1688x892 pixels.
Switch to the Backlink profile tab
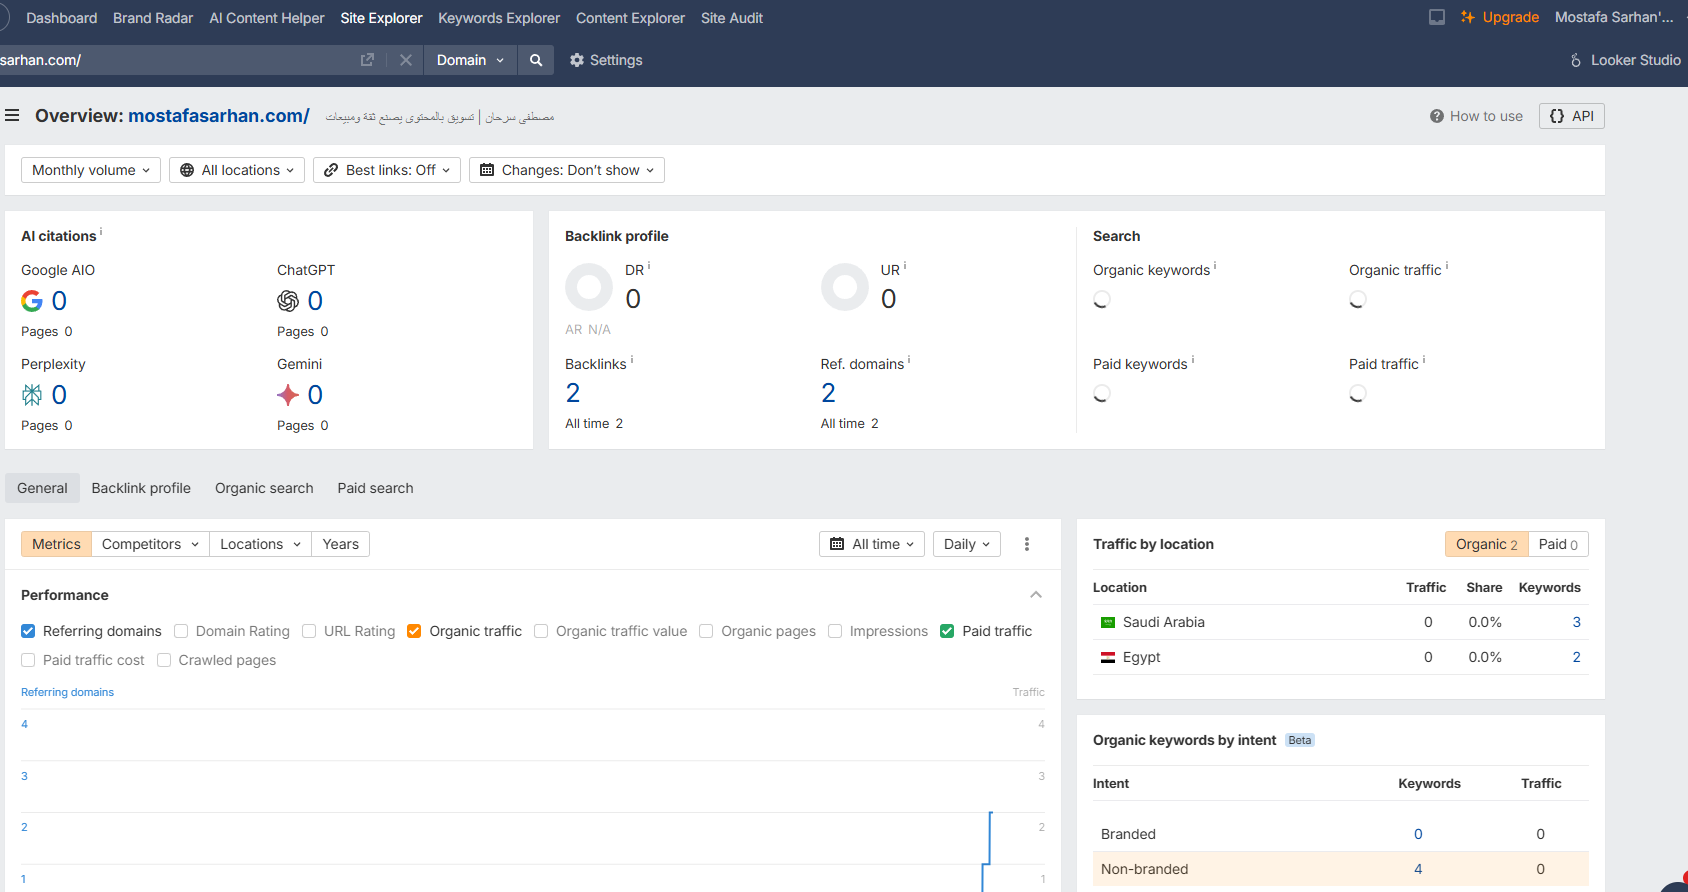141,488
